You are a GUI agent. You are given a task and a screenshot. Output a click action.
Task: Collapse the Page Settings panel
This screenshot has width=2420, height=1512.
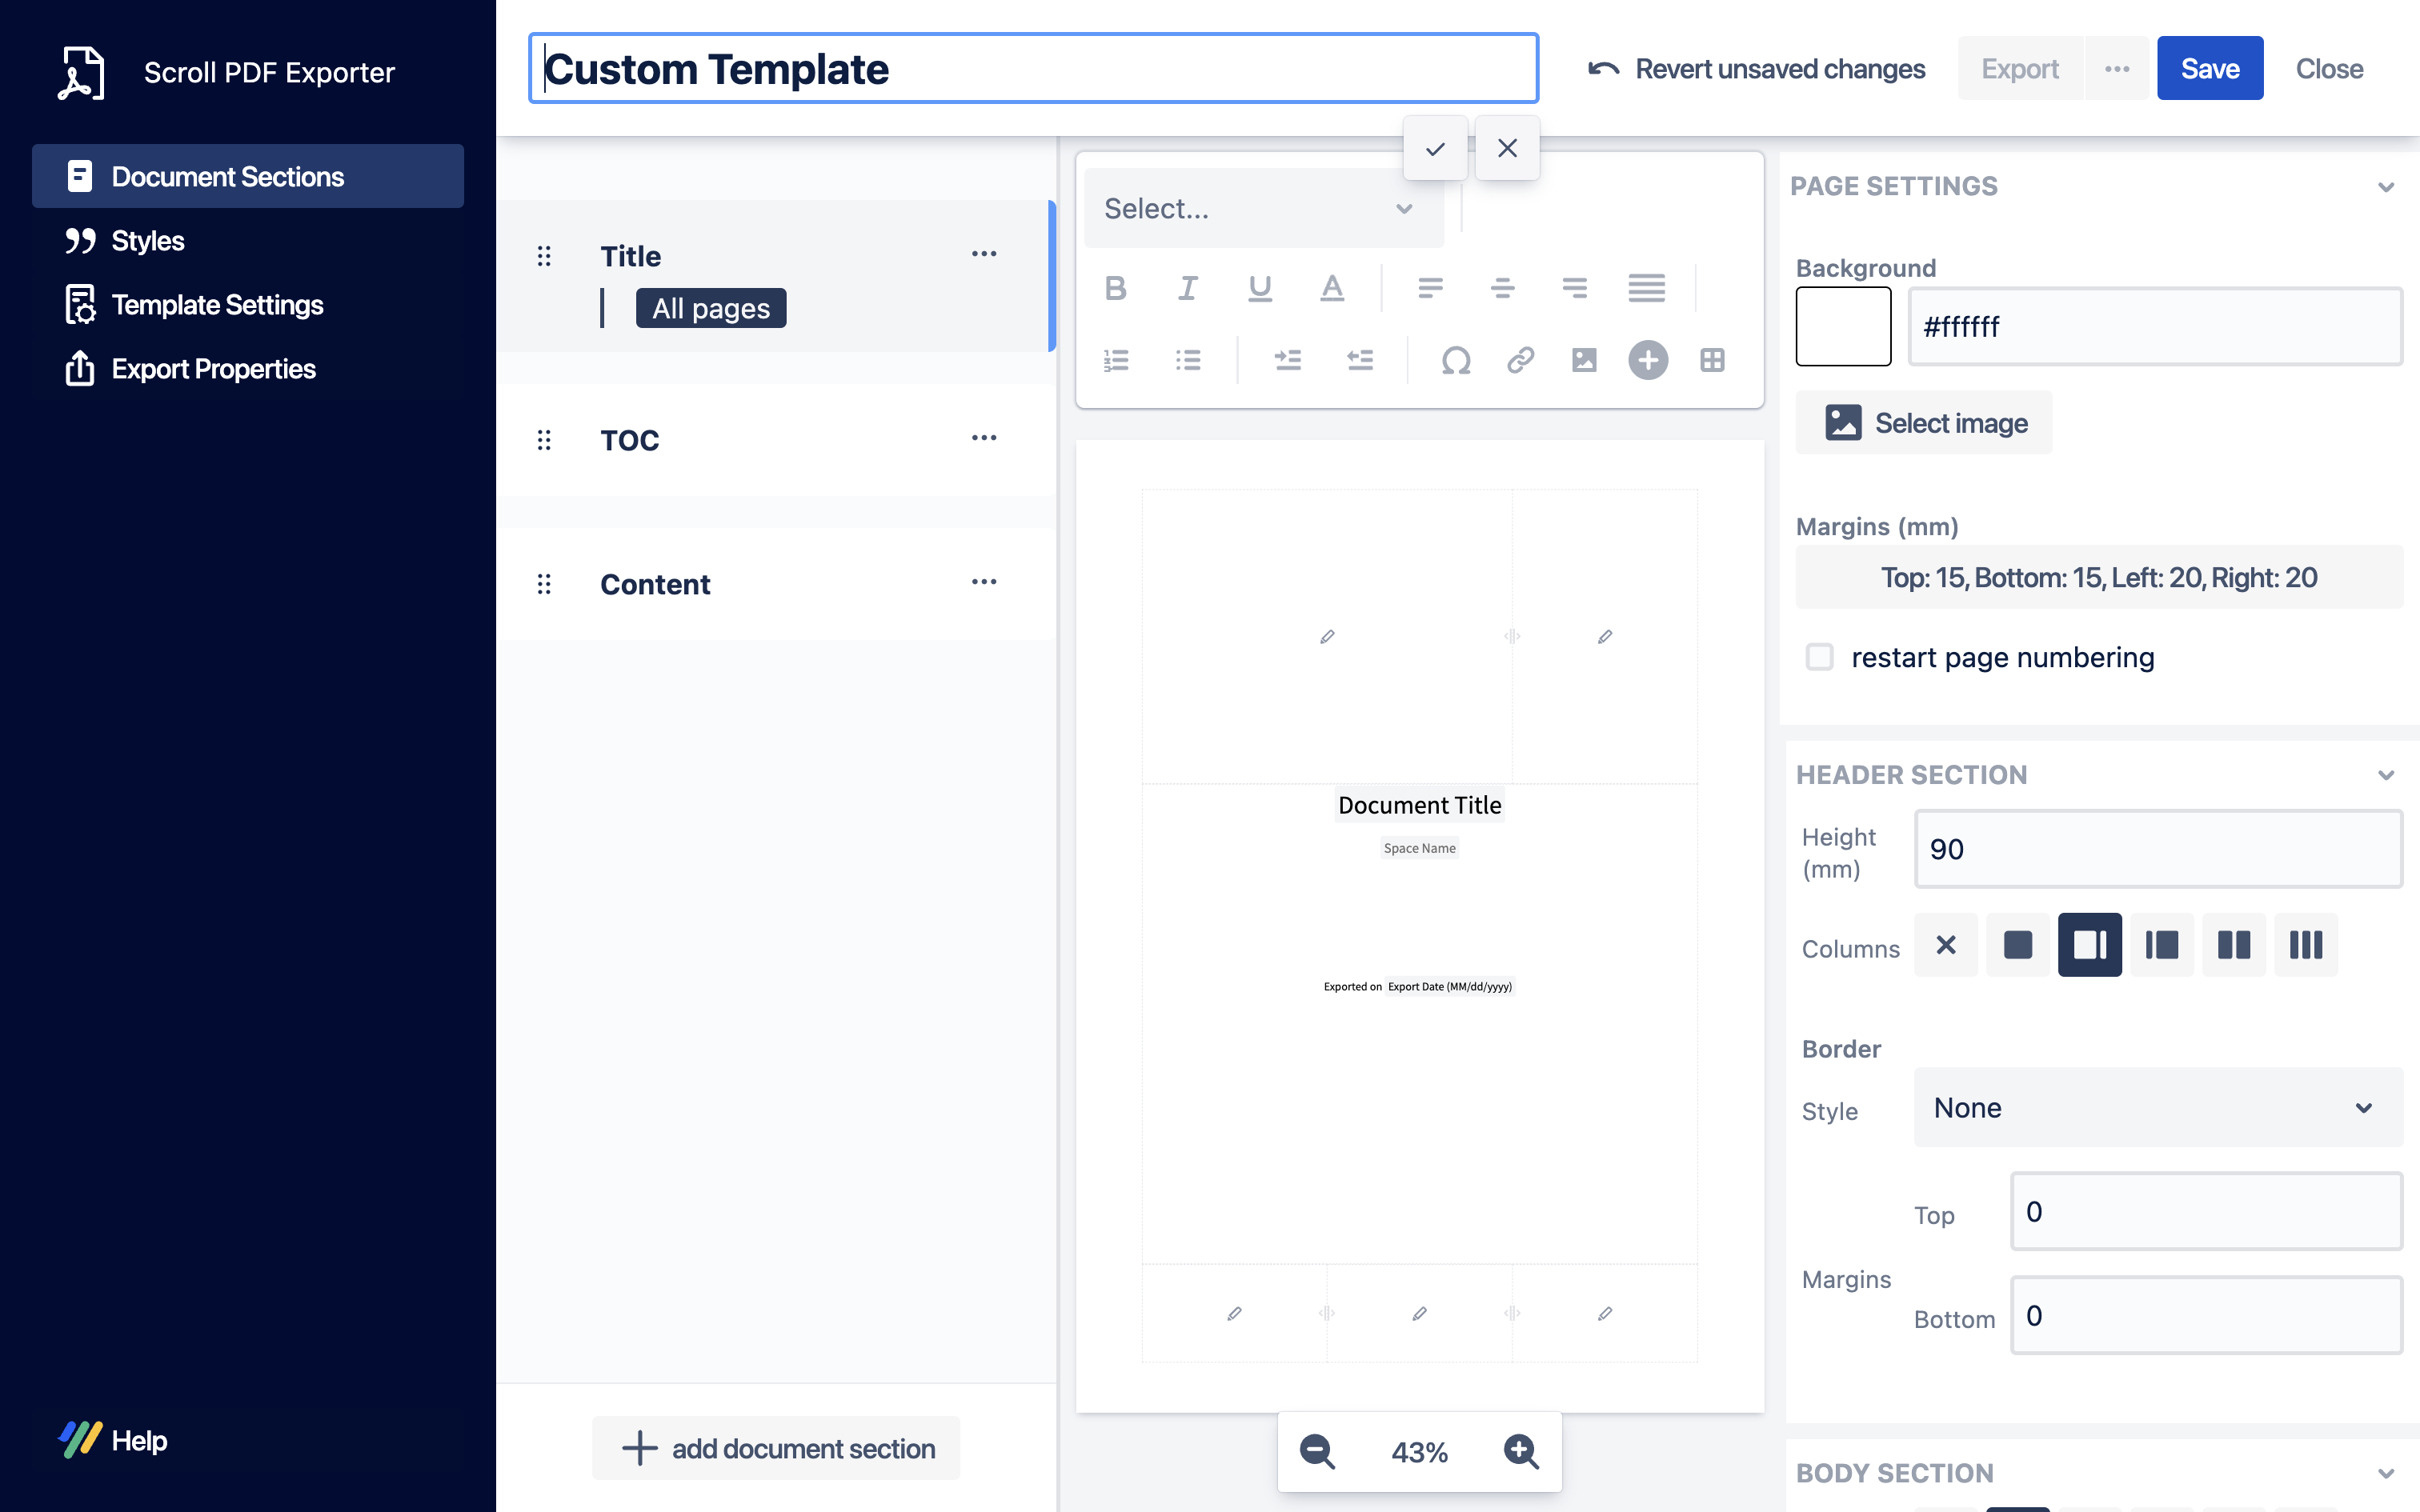coord(2386,187)
